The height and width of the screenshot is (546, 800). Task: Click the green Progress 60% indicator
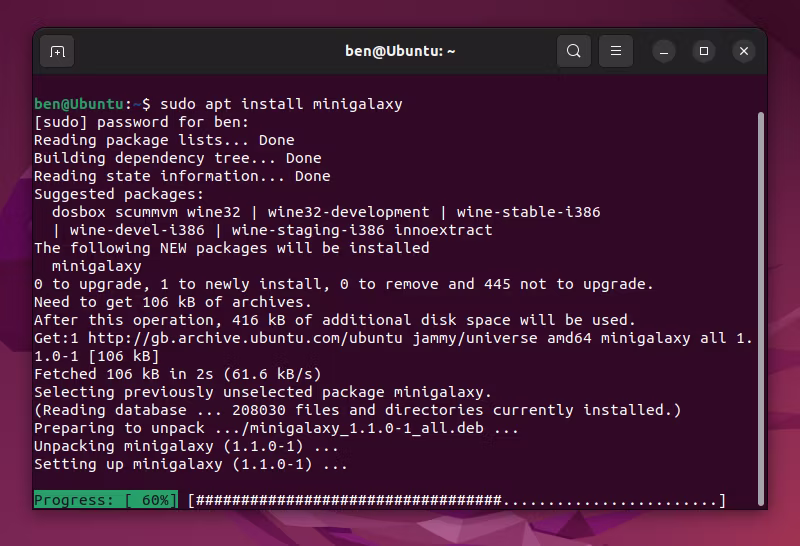point(105,500)
